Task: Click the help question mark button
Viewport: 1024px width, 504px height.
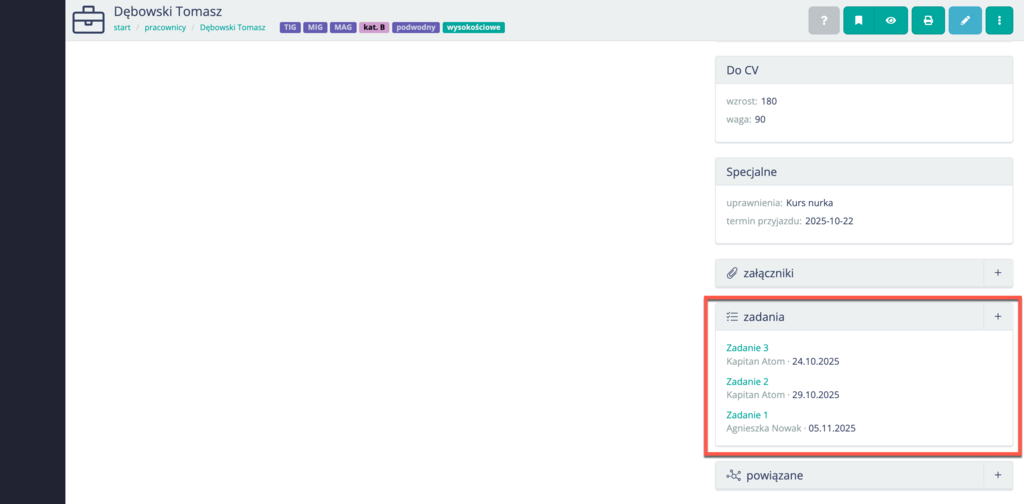Action: click(x=824, y=20)
